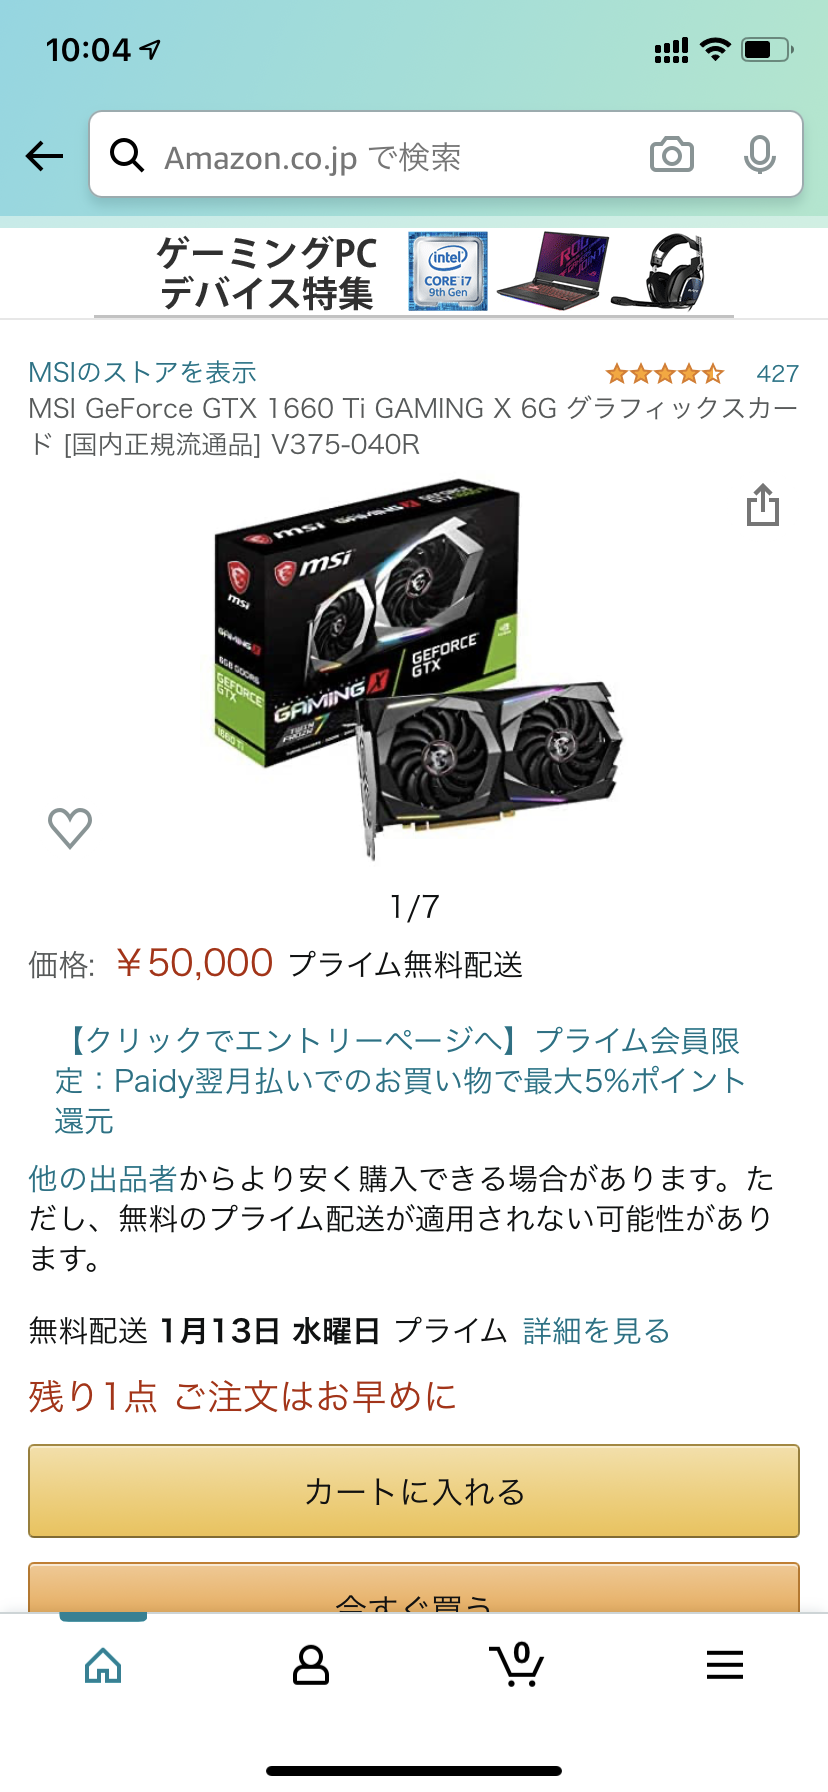Open the account profile tab
Image resolution: width=828 pixels, height=1792 pixels.
point(311,1665)
